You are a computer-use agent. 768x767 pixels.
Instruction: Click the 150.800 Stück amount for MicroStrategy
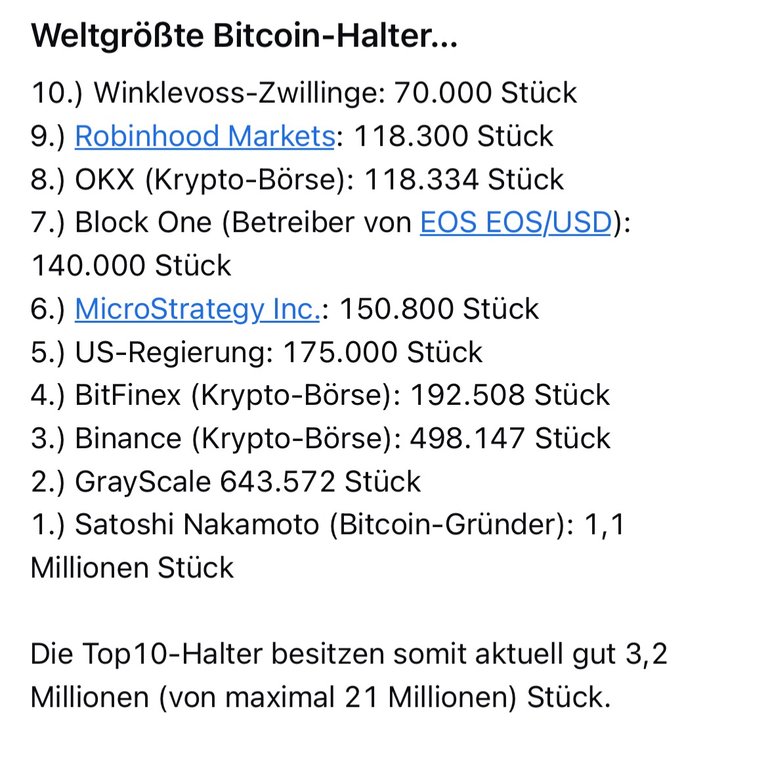439,309
